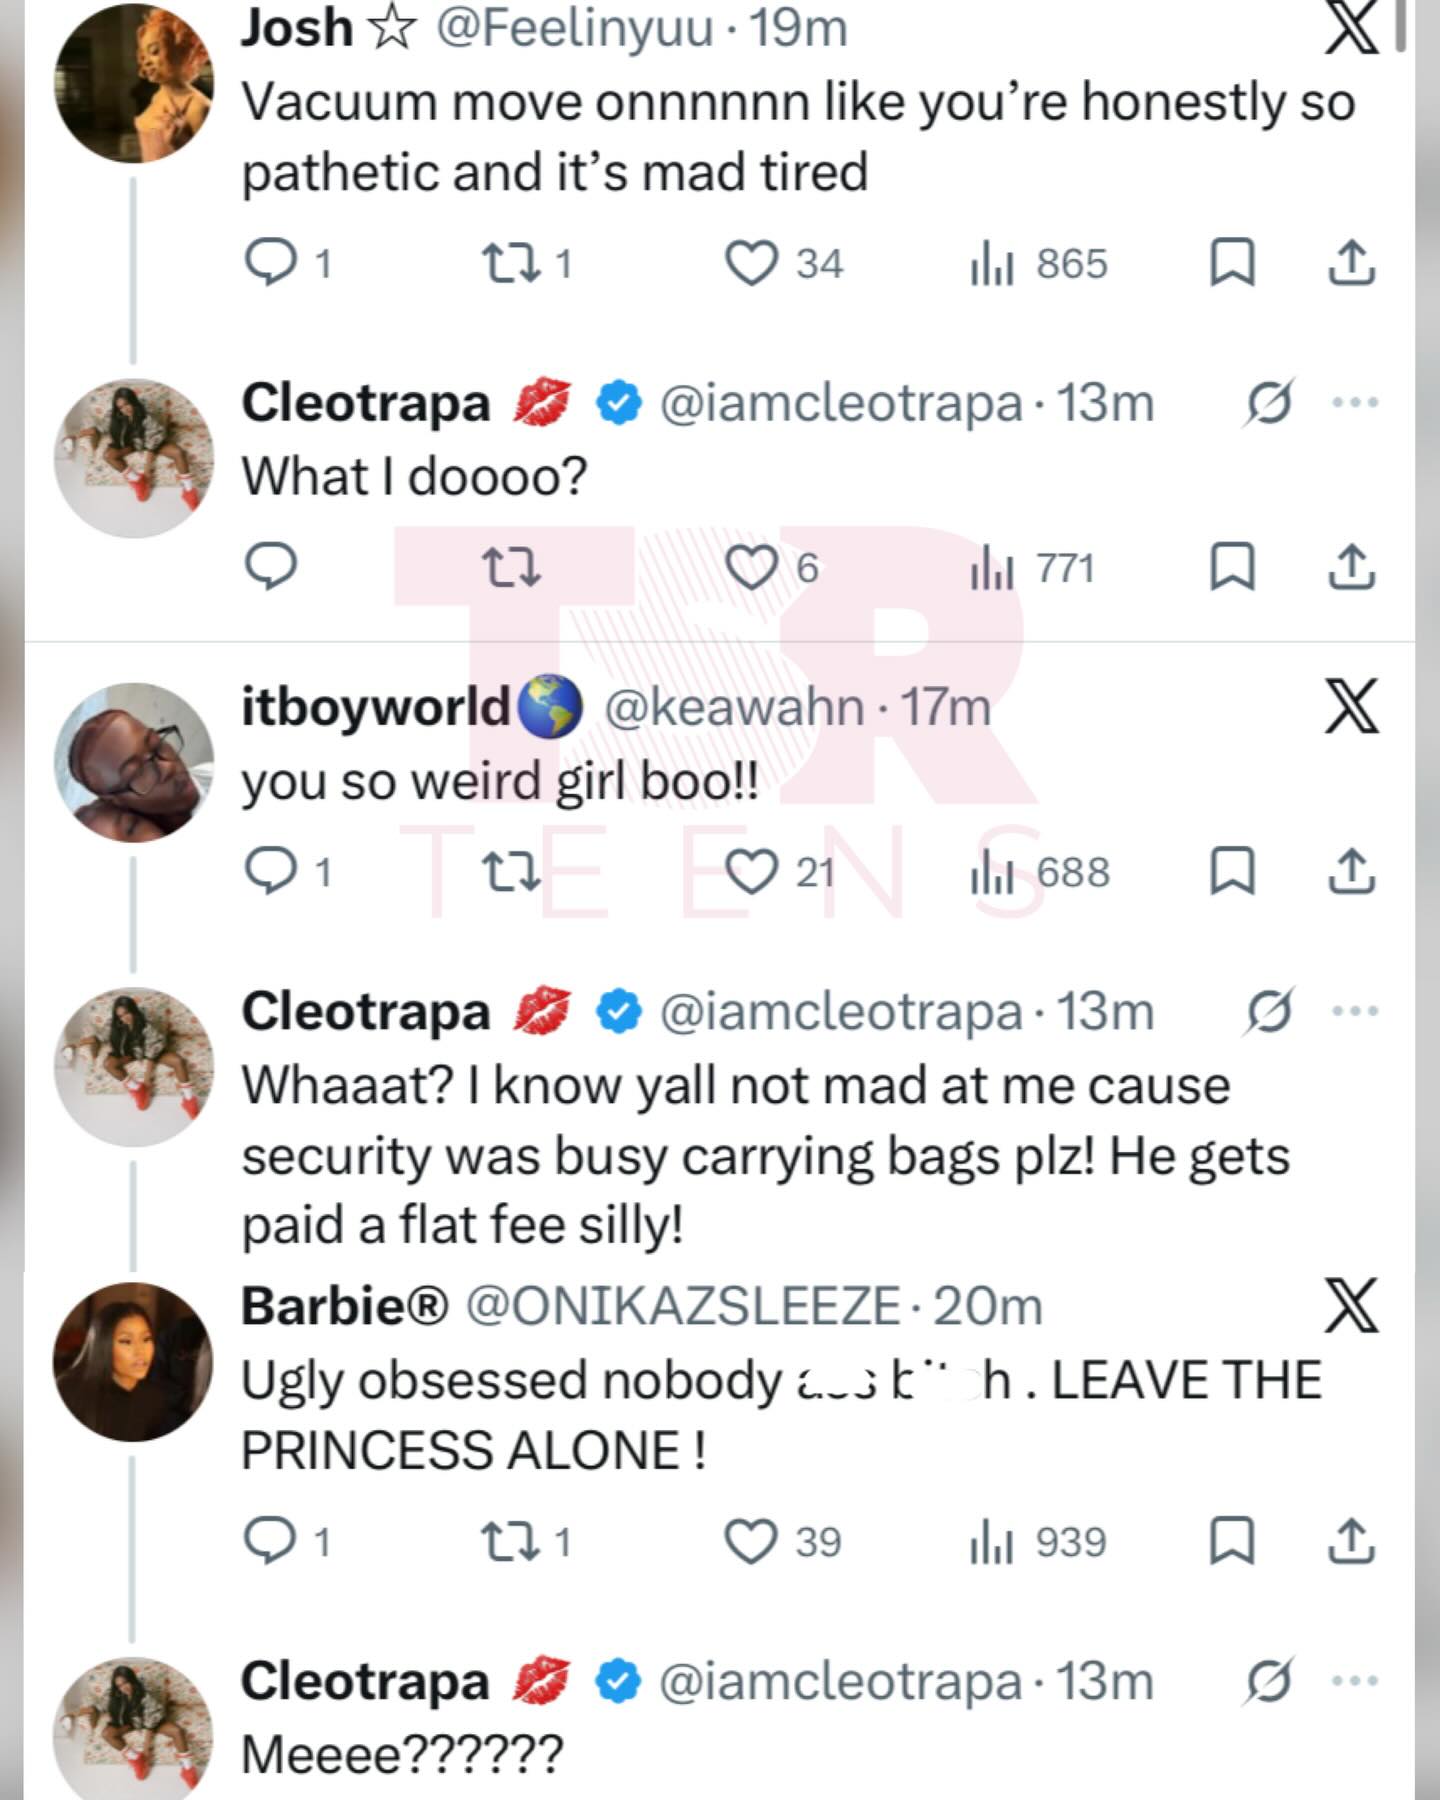Open more options on 'What I doooo?' tweet

click(1355, 403)
